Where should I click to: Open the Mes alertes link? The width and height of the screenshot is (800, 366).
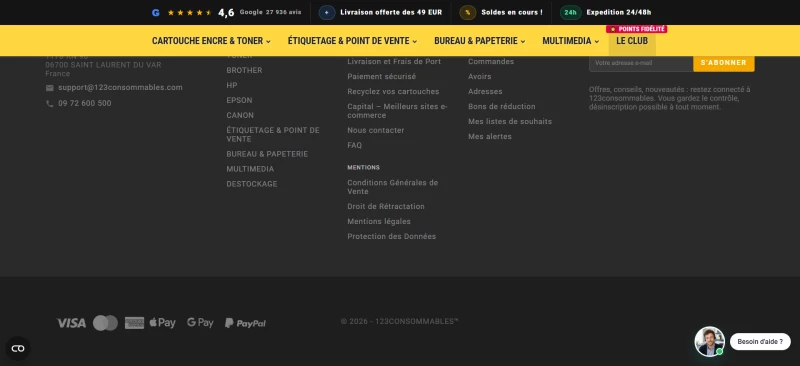pyautogui.click(x=490, y=136)
